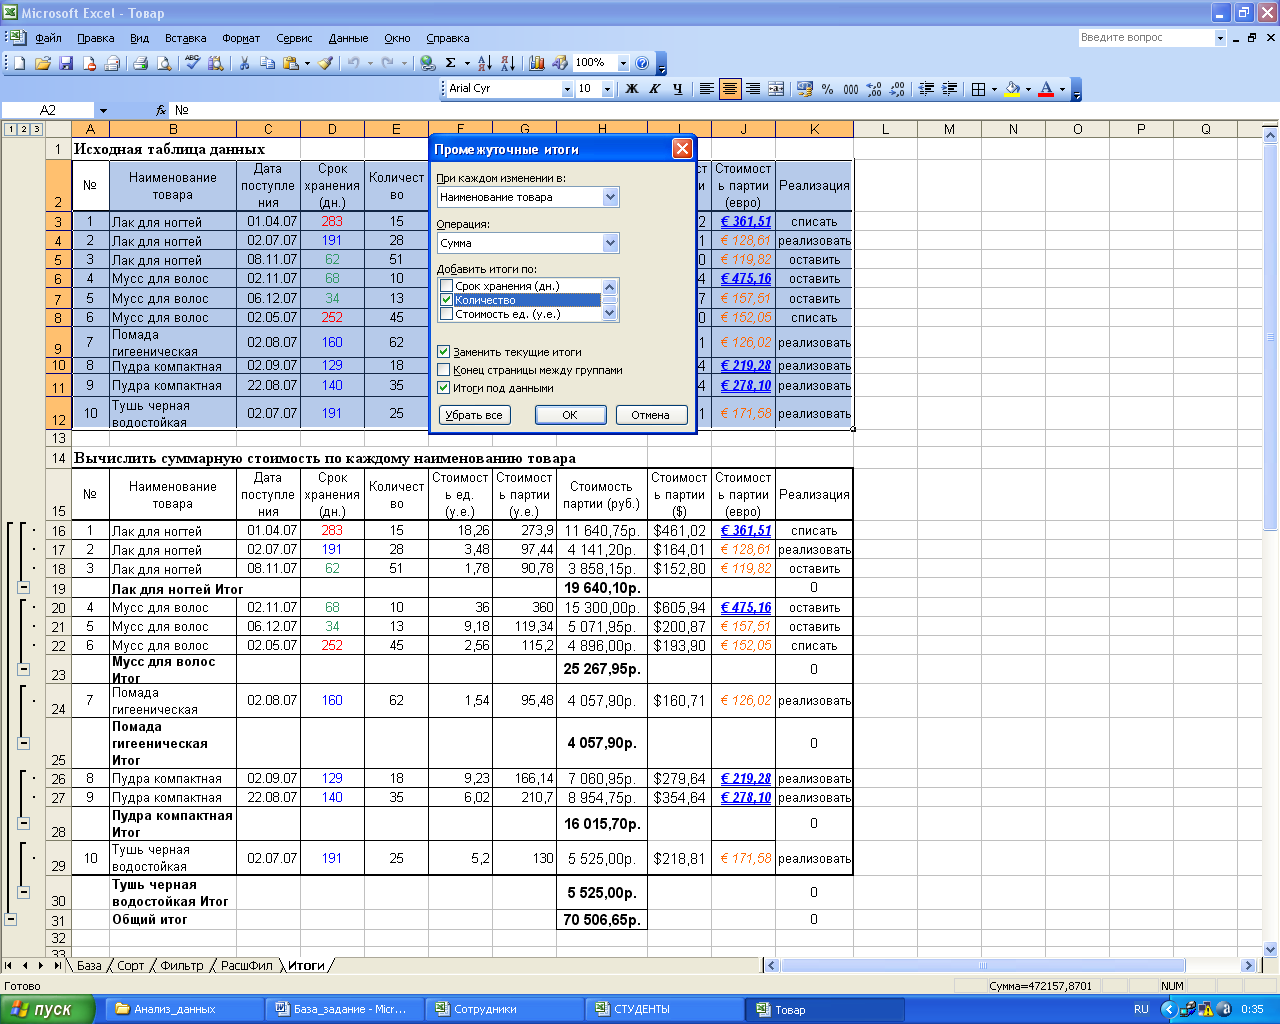Show outline level 3 button
Viewport: 1280px width, 1024px height.
tap(36, 129)
